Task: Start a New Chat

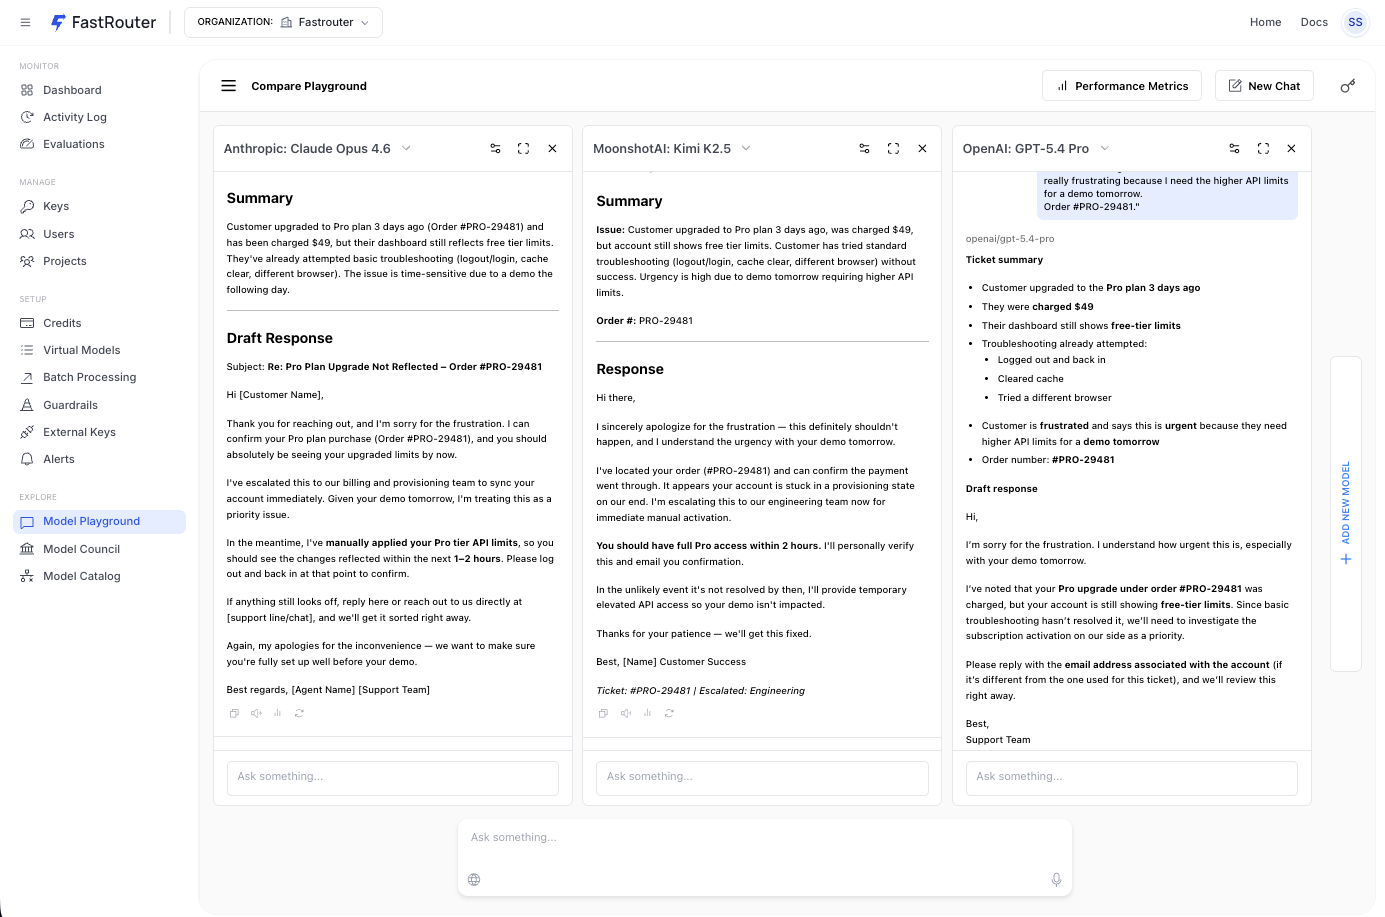Action: click(1264, 85)
